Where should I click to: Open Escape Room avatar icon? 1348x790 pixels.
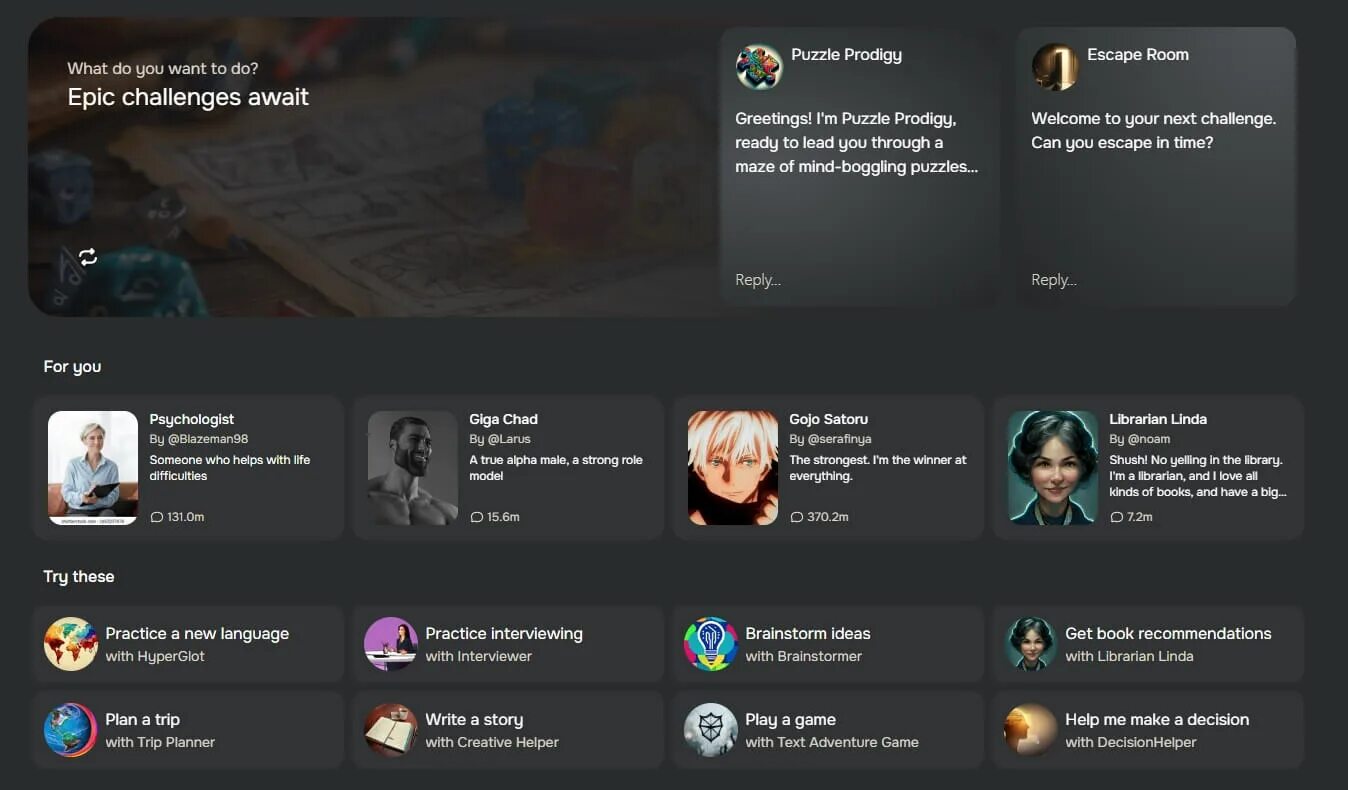tap(1055, 67)
